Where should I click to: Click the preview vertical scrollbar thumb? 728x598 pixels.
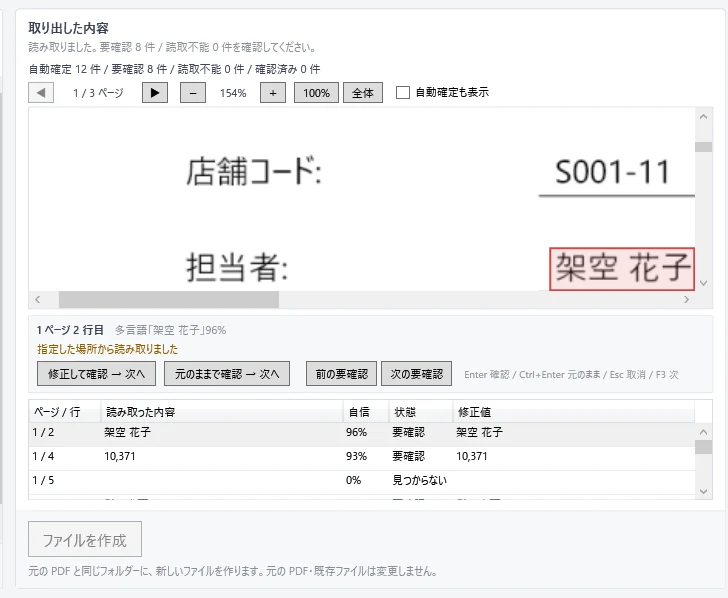click(x=703, y=147)
